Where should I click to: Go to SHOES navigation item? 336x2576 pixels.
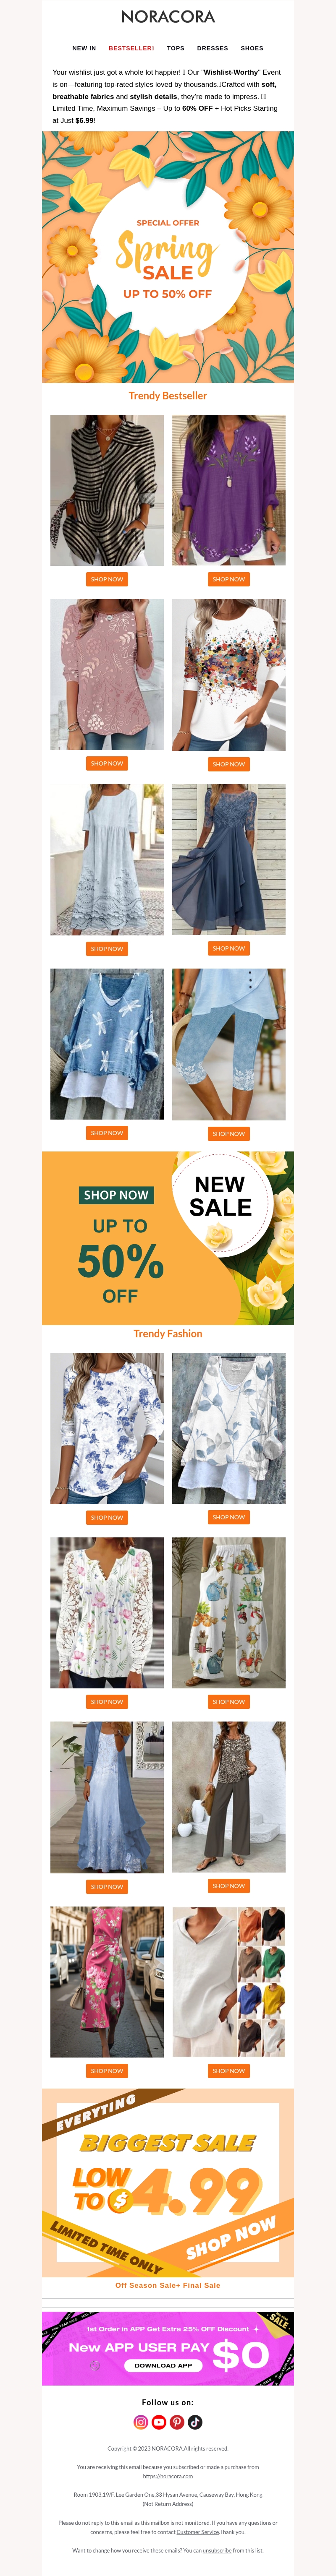tap(252, 48)
